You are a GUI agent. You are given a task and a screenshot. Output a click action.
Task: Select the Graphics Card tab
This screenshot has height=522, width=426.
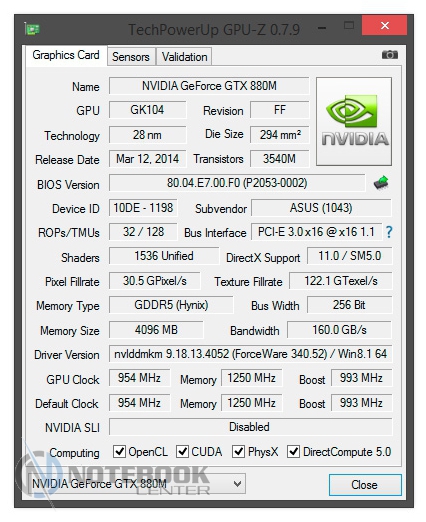click(x=66, y=55)
